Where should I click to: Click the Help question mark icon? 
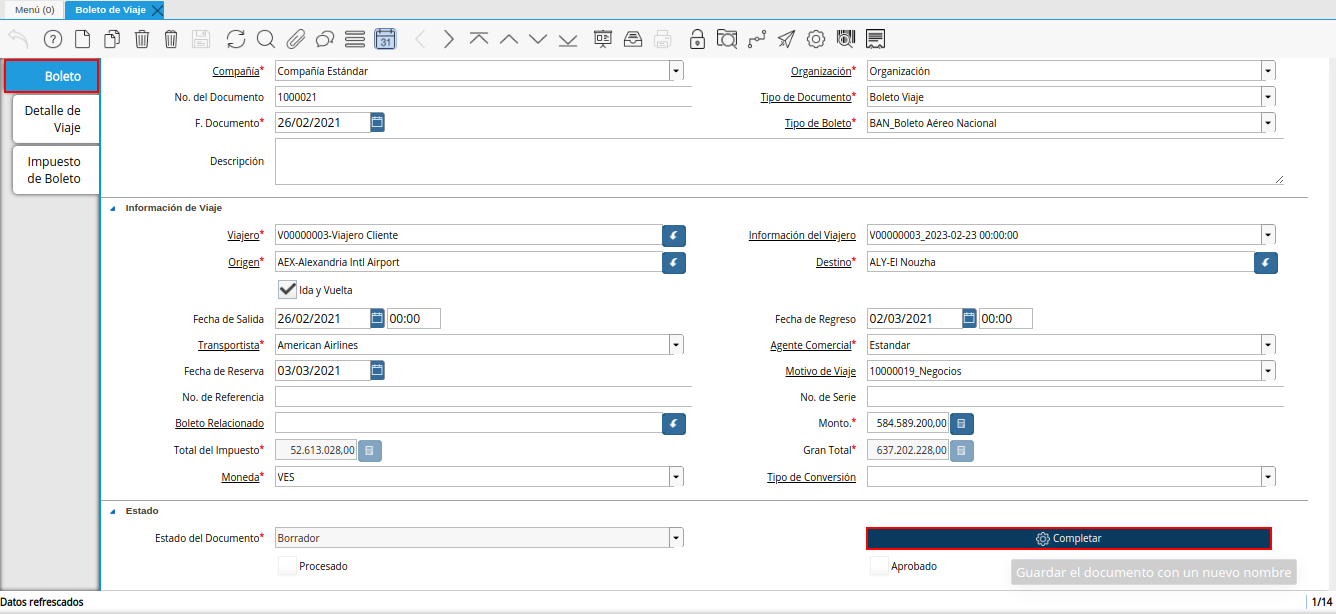tap(53, 39)
